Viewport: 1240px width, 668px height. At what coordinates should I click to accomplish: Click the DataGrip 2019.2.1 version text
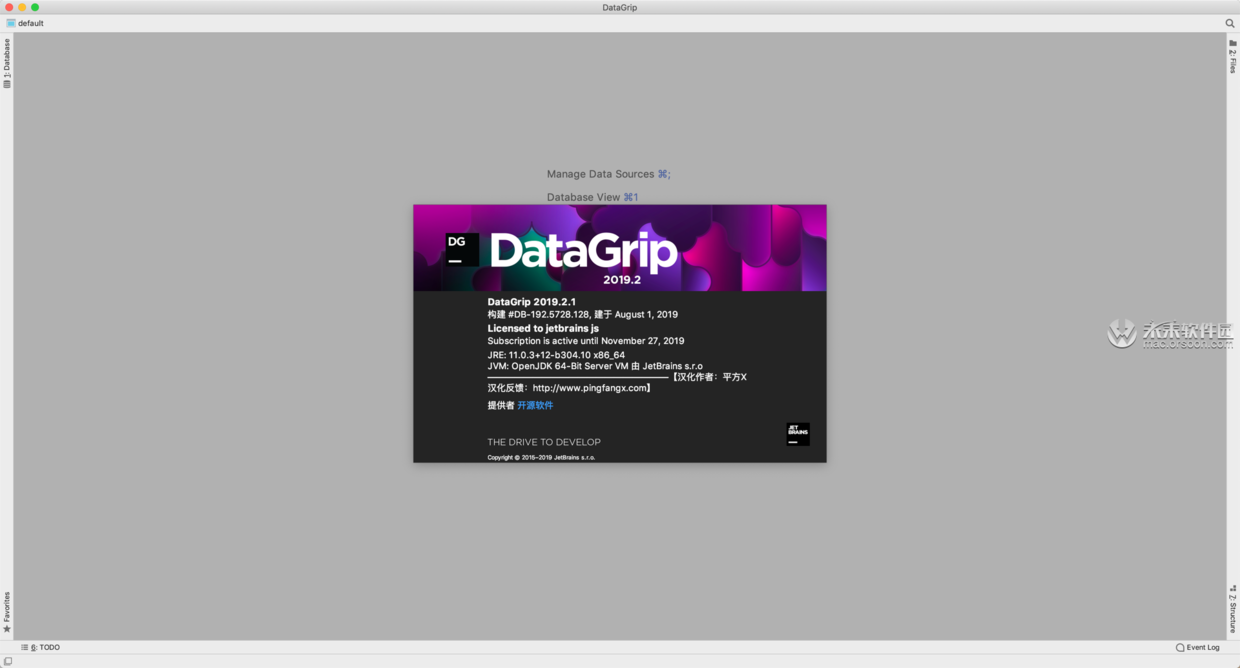(532, 301)
